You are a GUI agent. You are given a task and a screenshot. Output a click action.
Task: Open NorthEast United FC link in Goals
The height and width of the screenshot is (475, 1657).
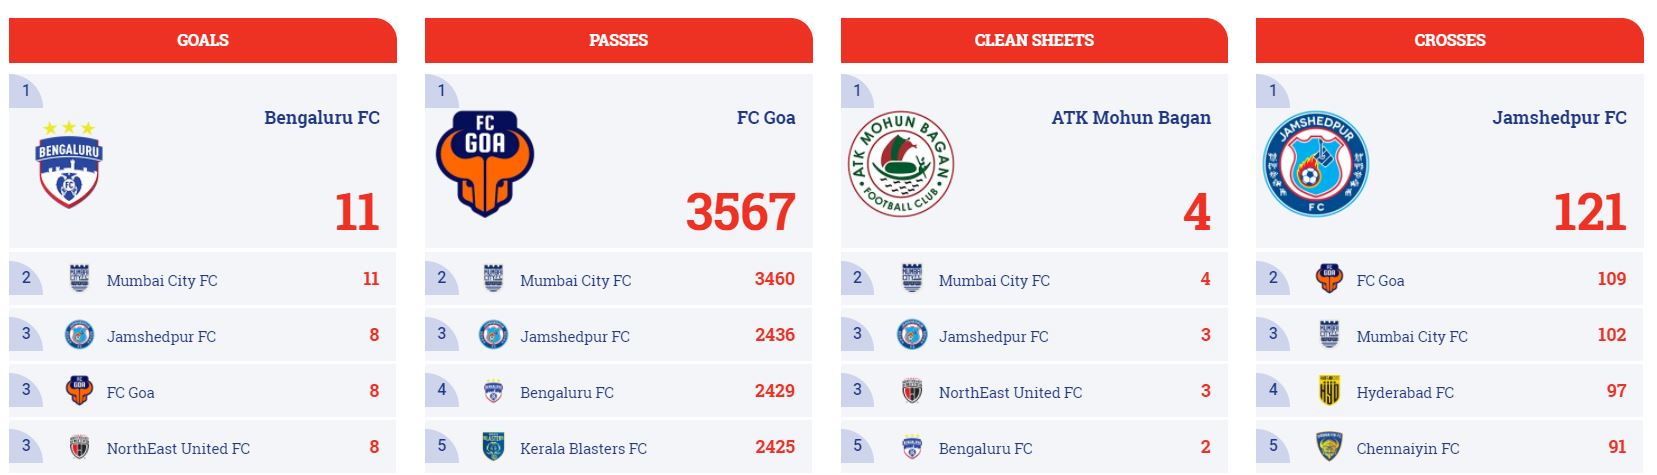coord(178,449)
